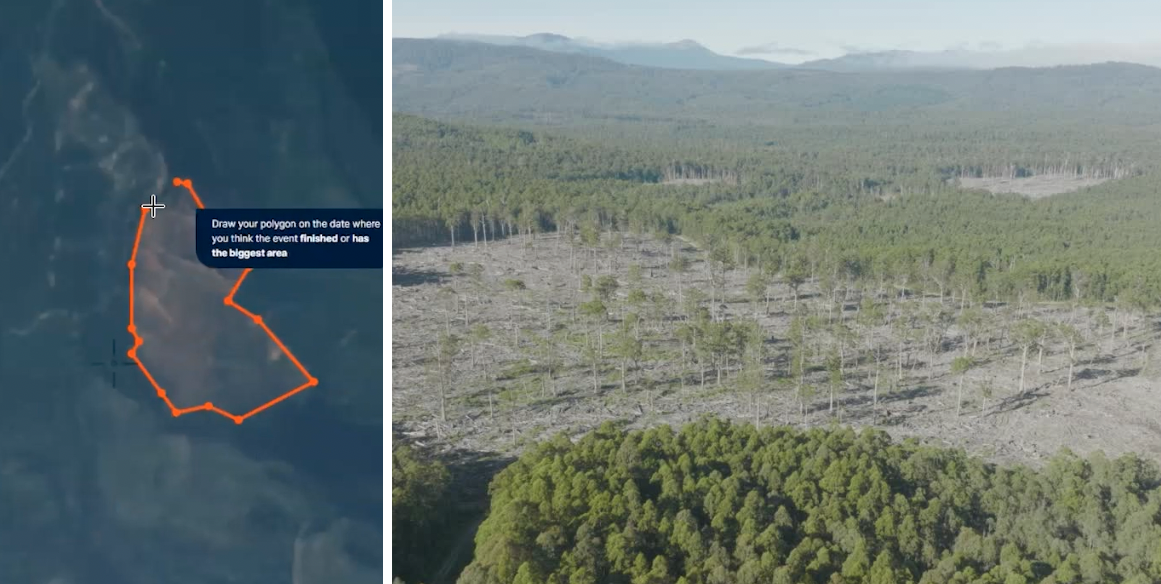The image size is (1161, 584).
Task: Click the 'Draw your polygon' instruction tooltip
Action: tap(290, 238)
